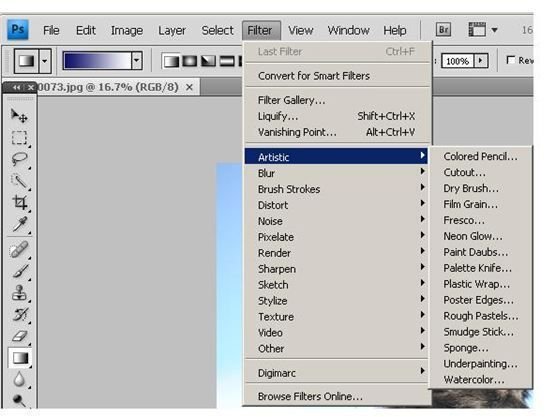Screen dimensions: 545x417
Task: Choose the linear gradient style button
Action: click(x=171, y=62)
